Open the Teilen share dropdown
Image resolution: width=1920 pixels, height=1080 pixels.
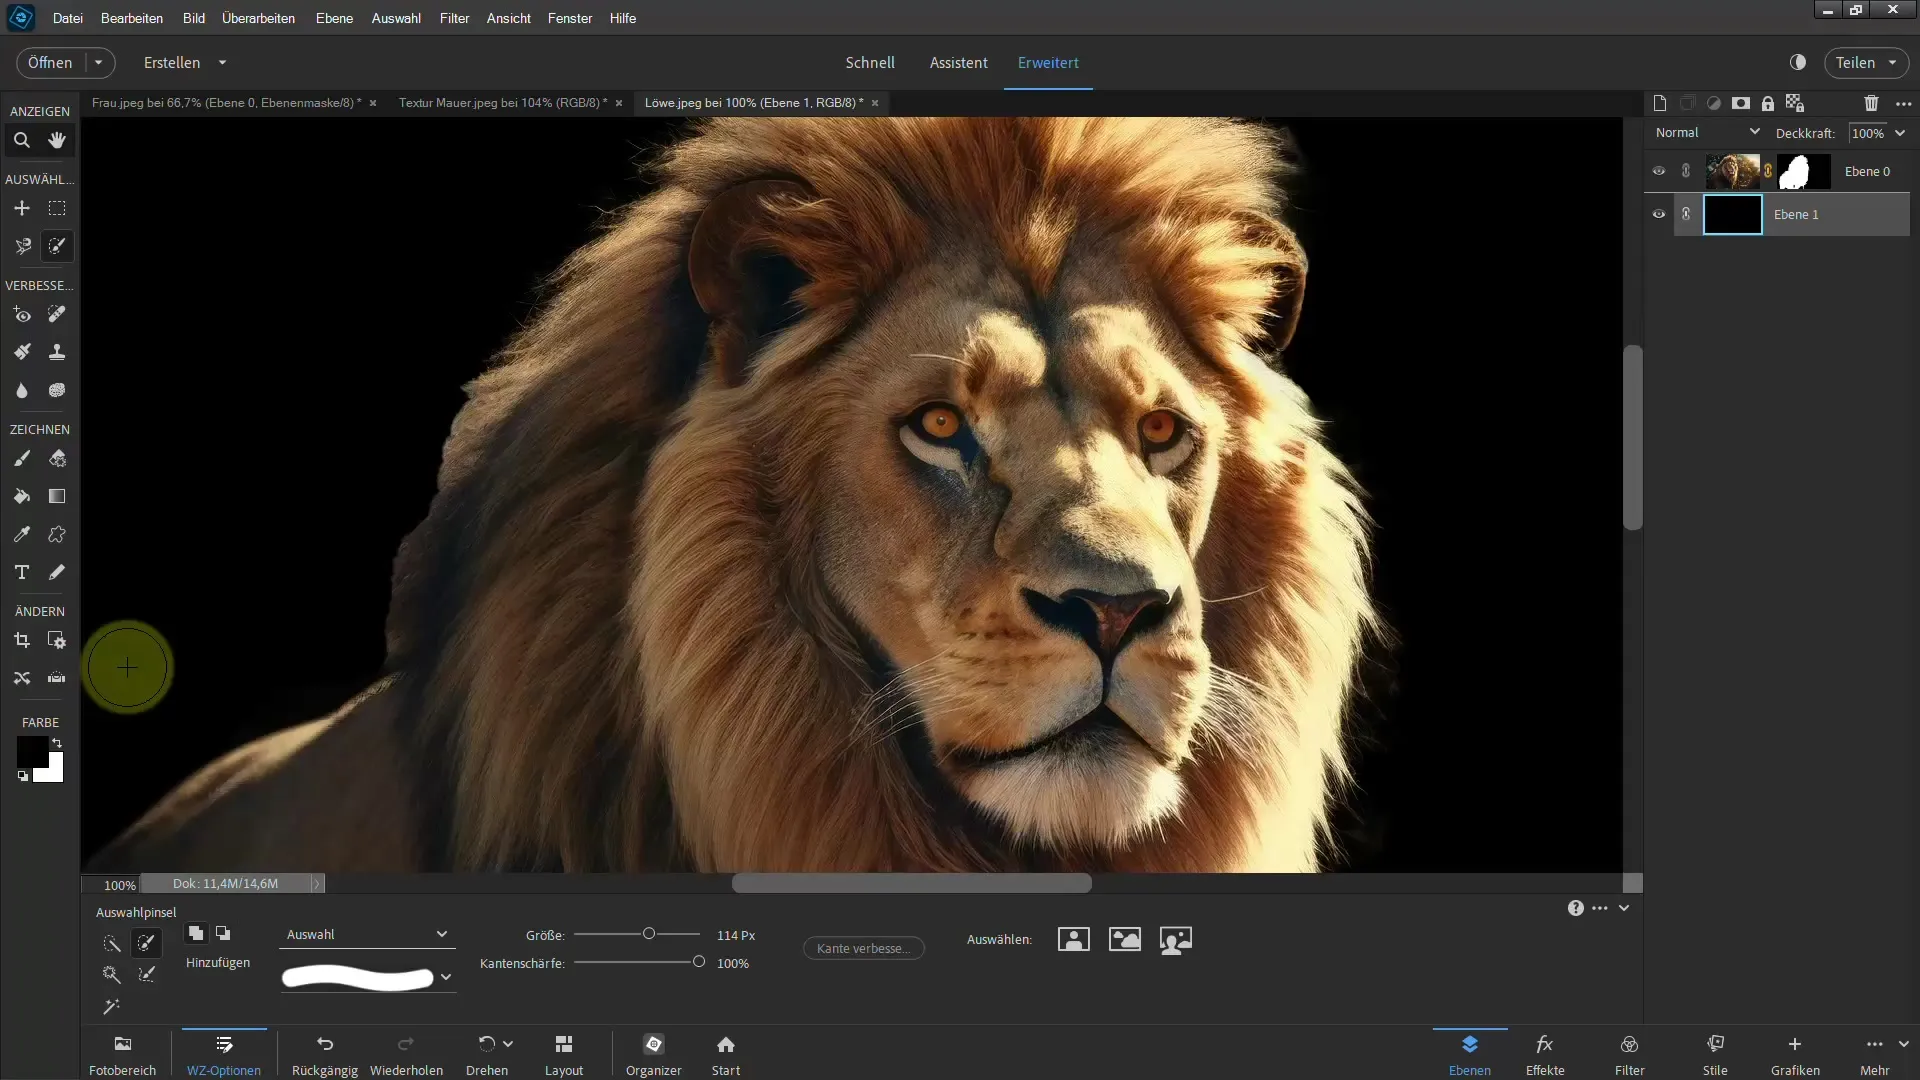(1866, 62)
